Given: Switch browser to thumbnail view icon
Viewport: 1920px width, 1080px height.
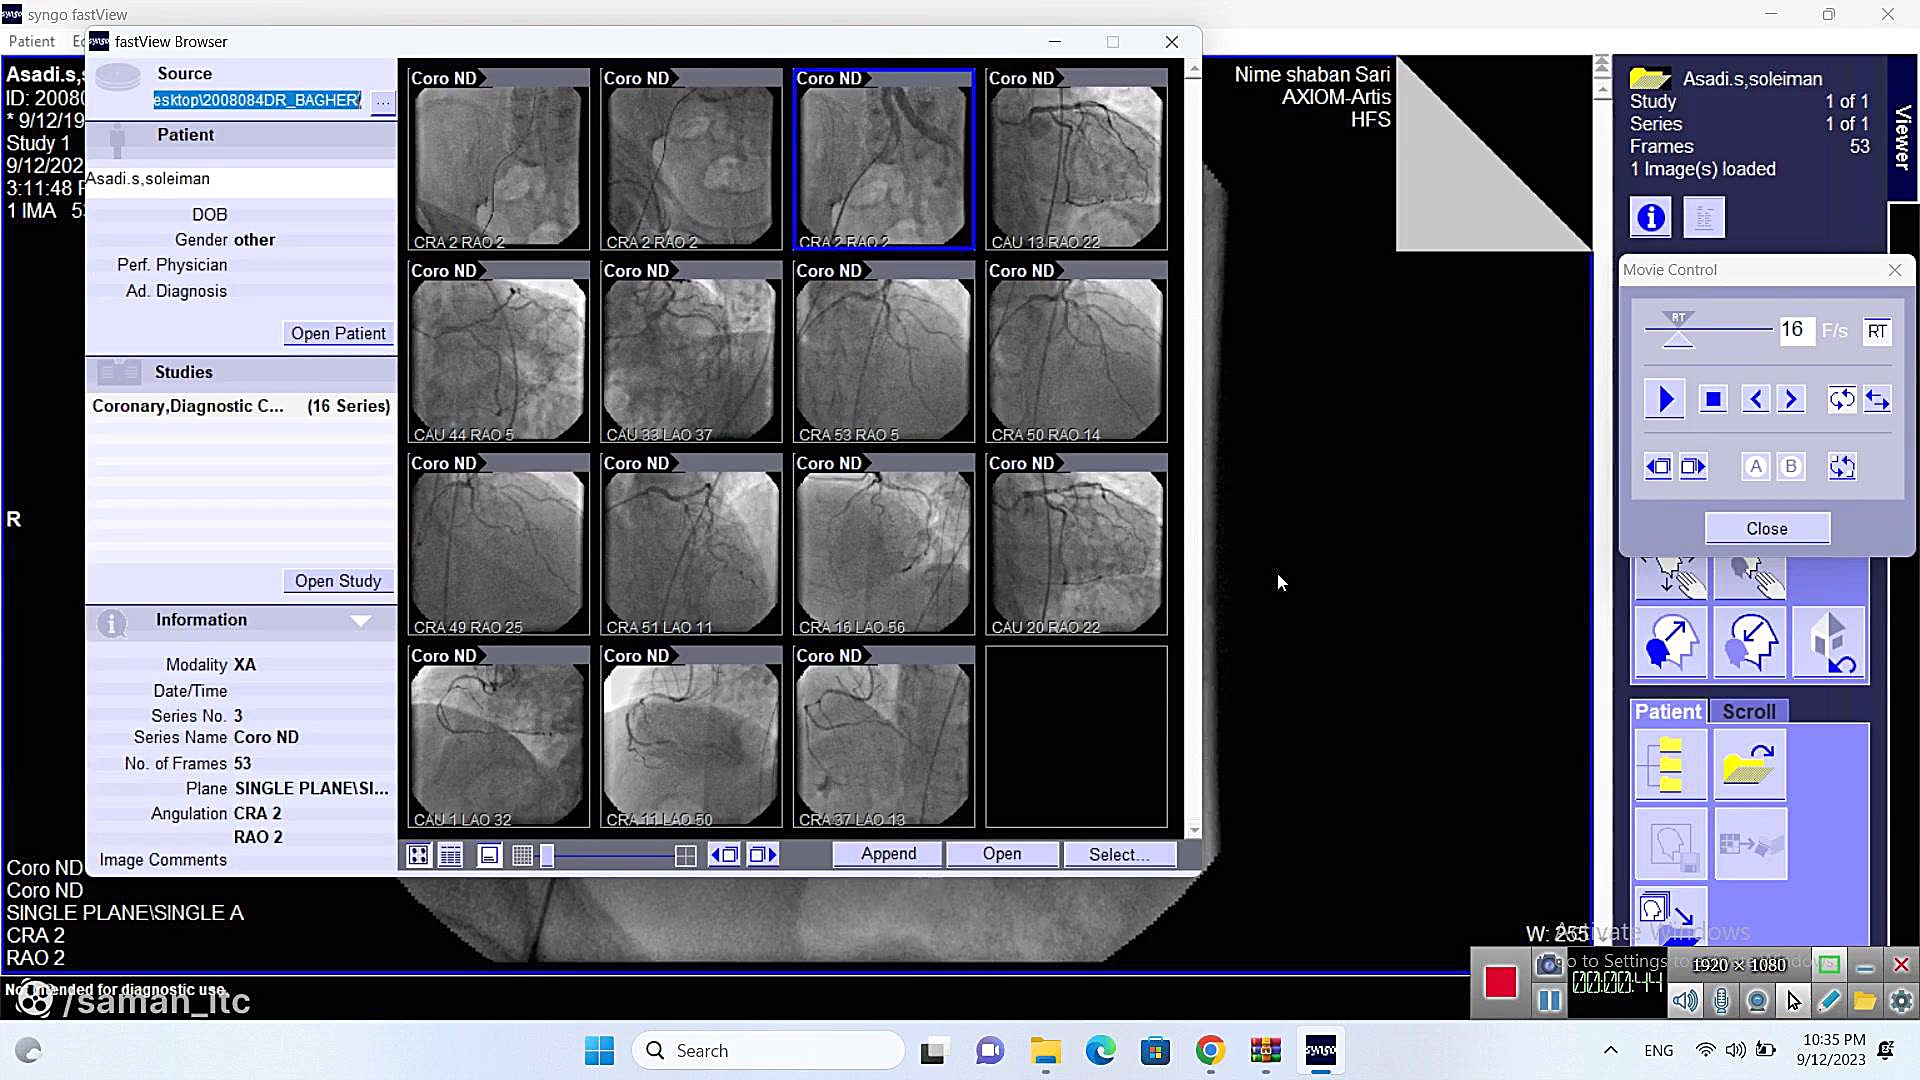Looking at the screenshot, I should [419, 855].
